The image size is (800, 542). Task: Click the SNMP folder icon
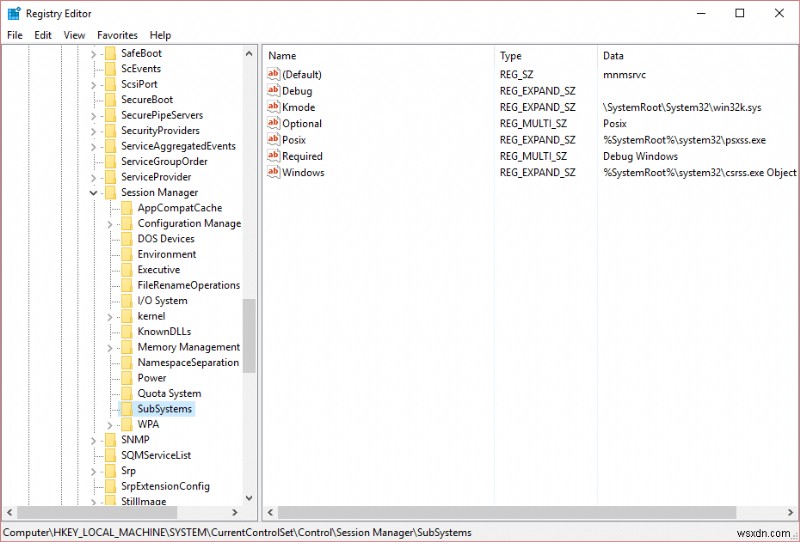(x=110, y=439)
